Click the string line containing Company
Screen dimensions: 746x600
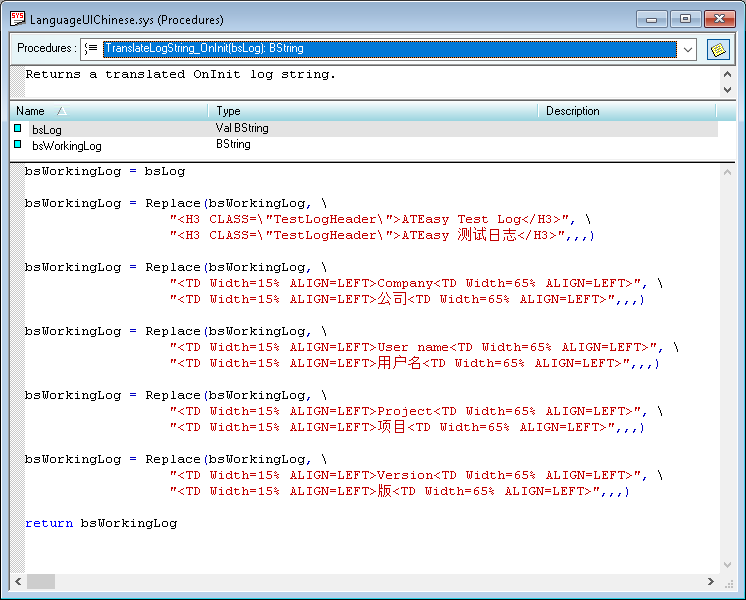pyautogui.click(x=416, y=284)
